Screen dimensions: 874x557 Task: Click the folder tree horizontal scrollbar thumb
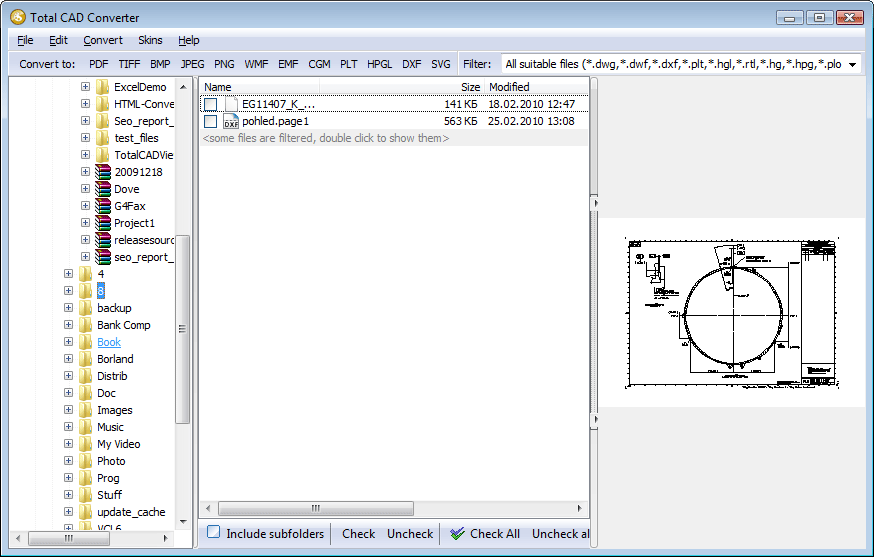pos(69,538)
